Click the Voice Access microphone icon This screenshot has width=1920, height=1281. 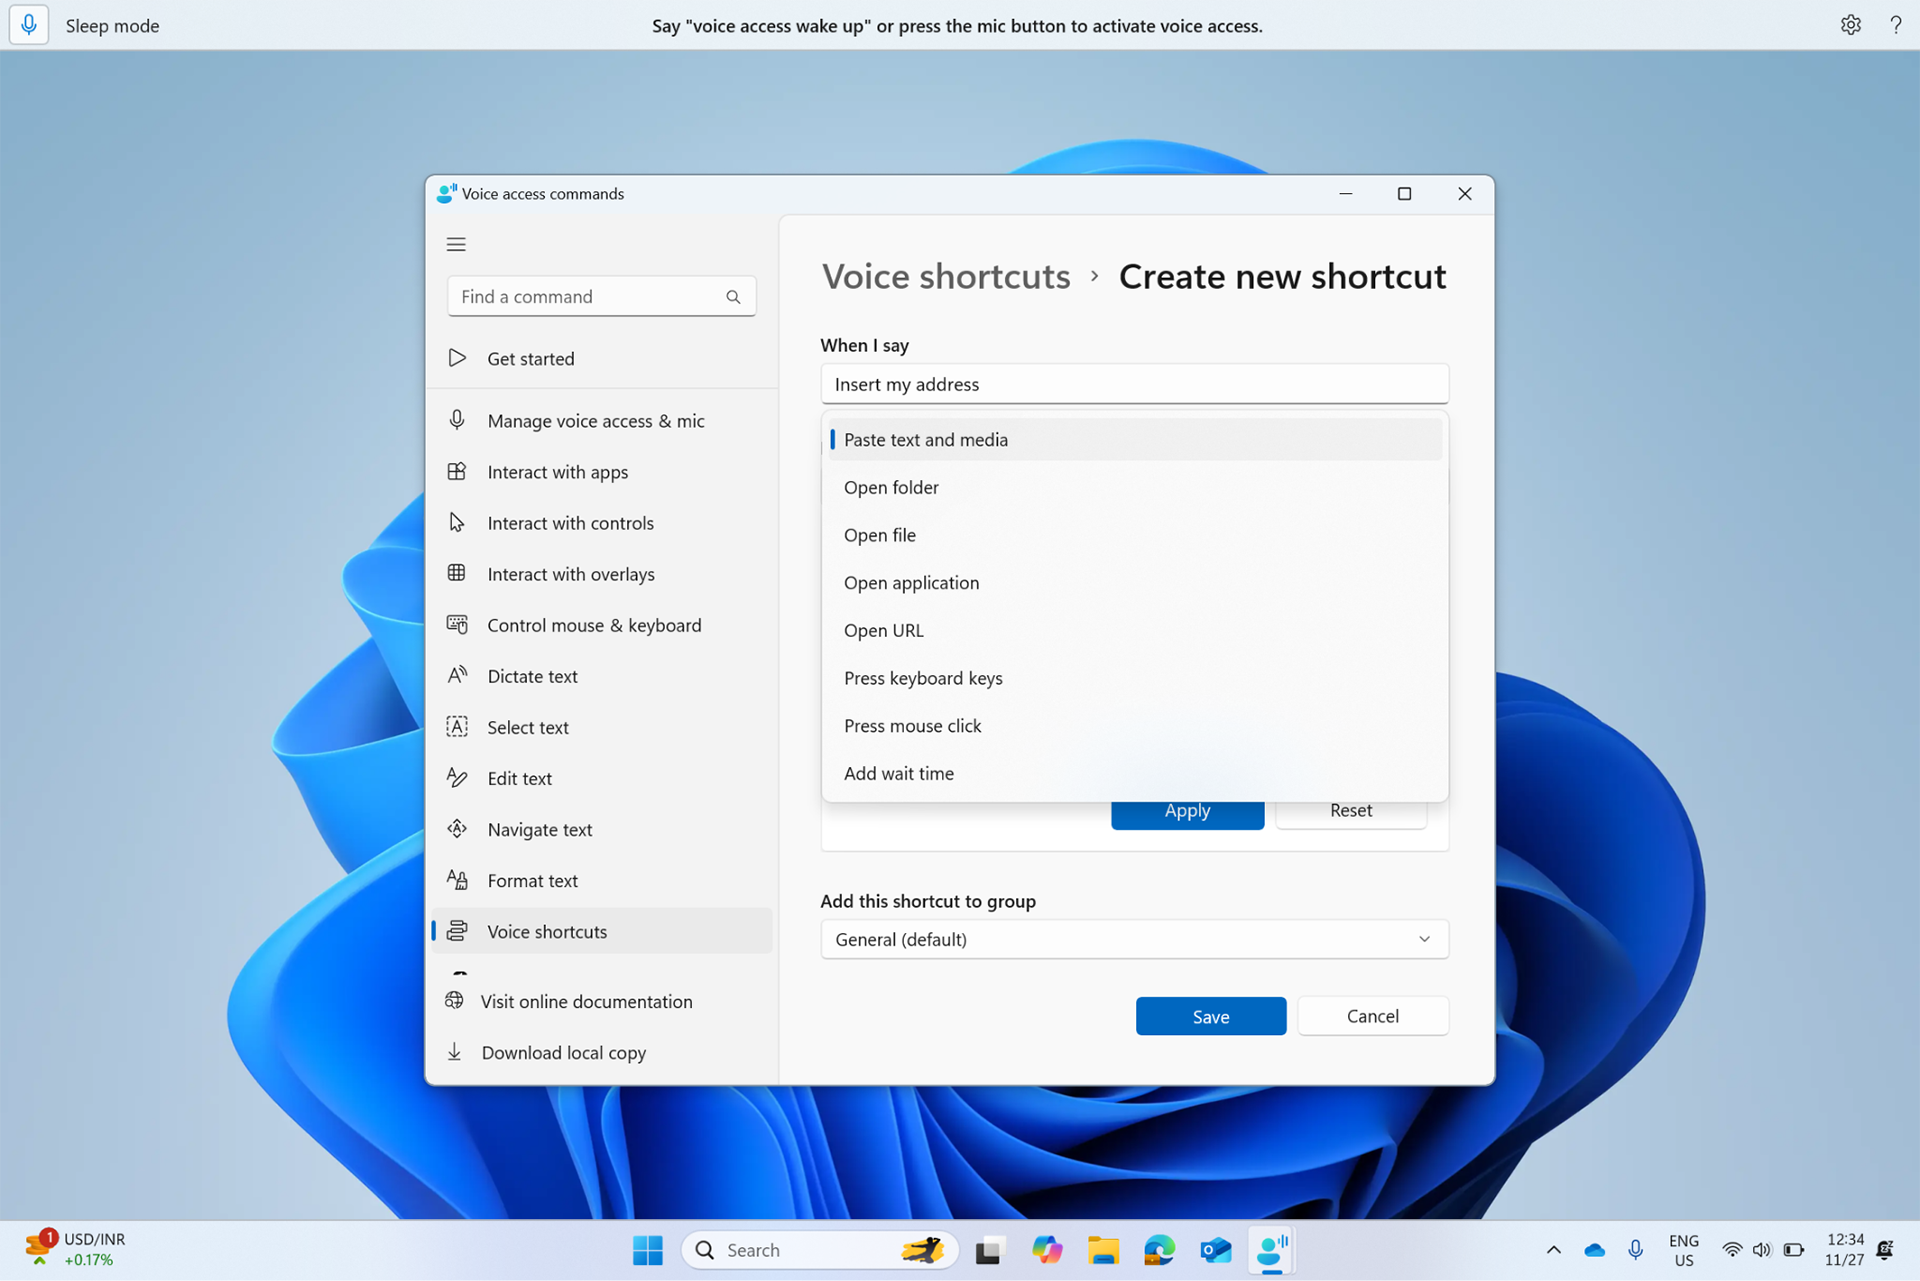(x=29, y=24)
